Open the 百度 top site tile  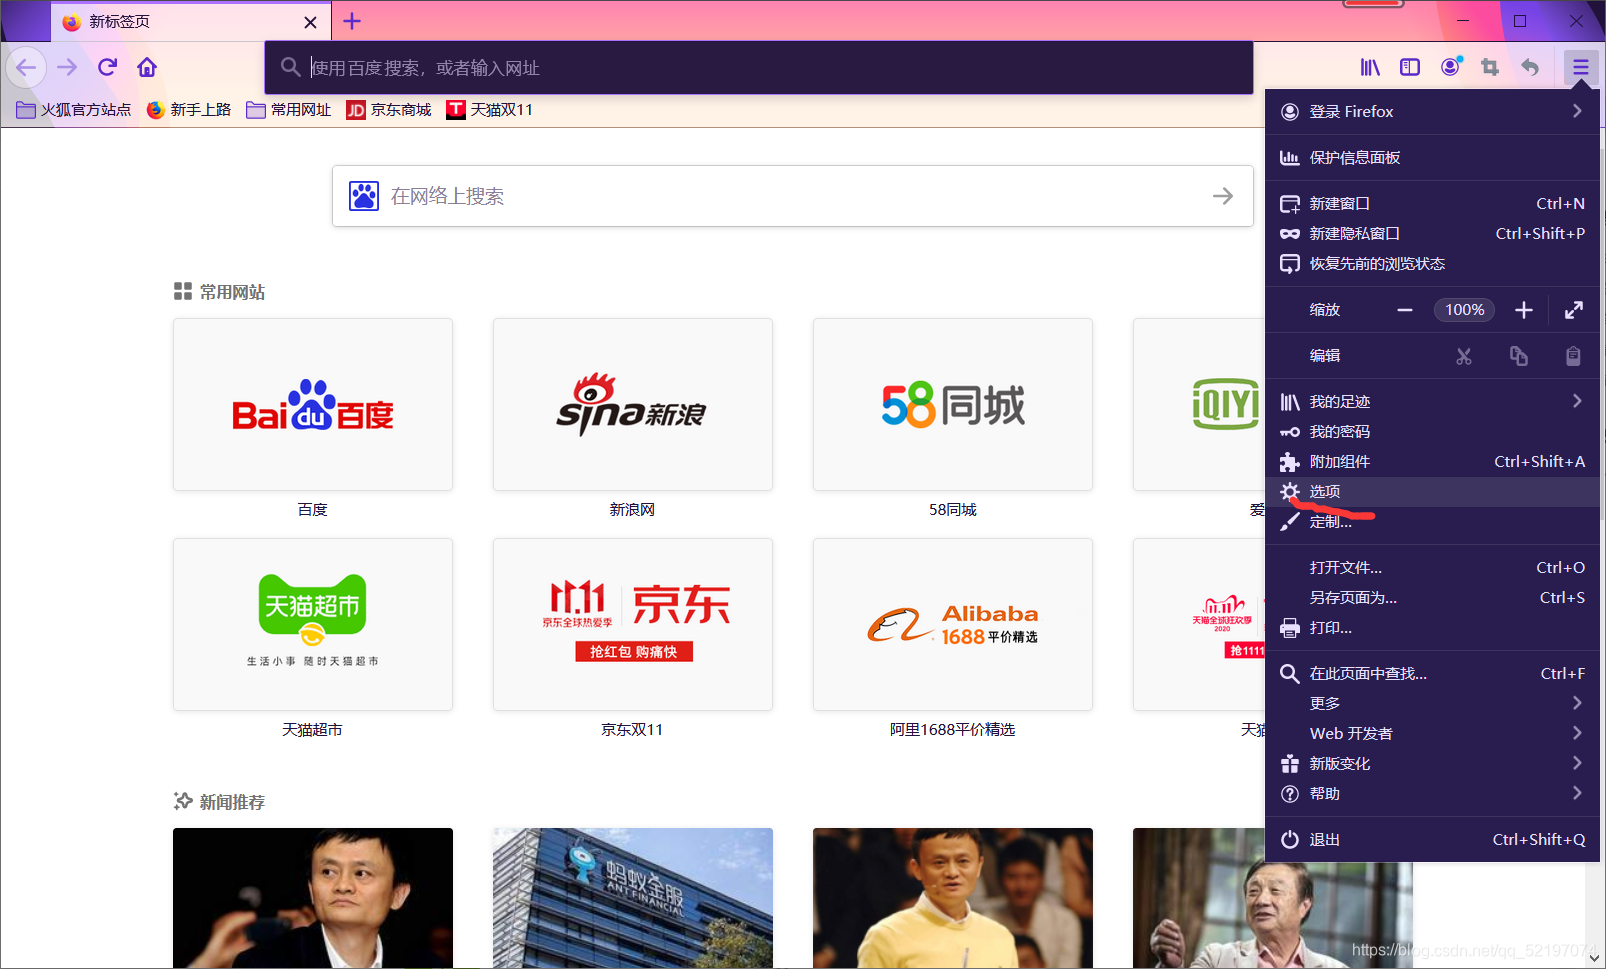point(313,405)
